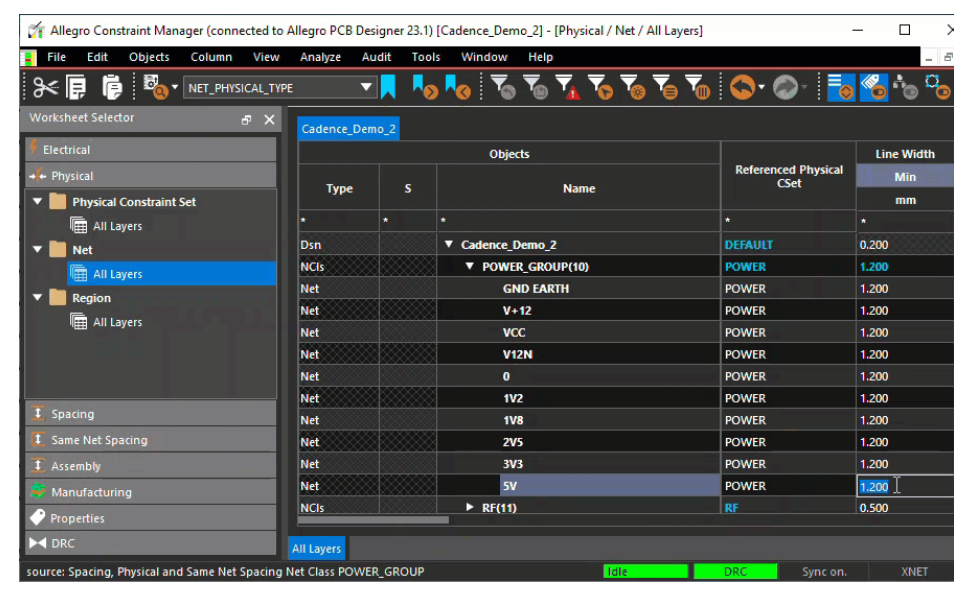Float the Worksheet Selector panel
The width and height of the screenshot is (976, 599).
246,120
